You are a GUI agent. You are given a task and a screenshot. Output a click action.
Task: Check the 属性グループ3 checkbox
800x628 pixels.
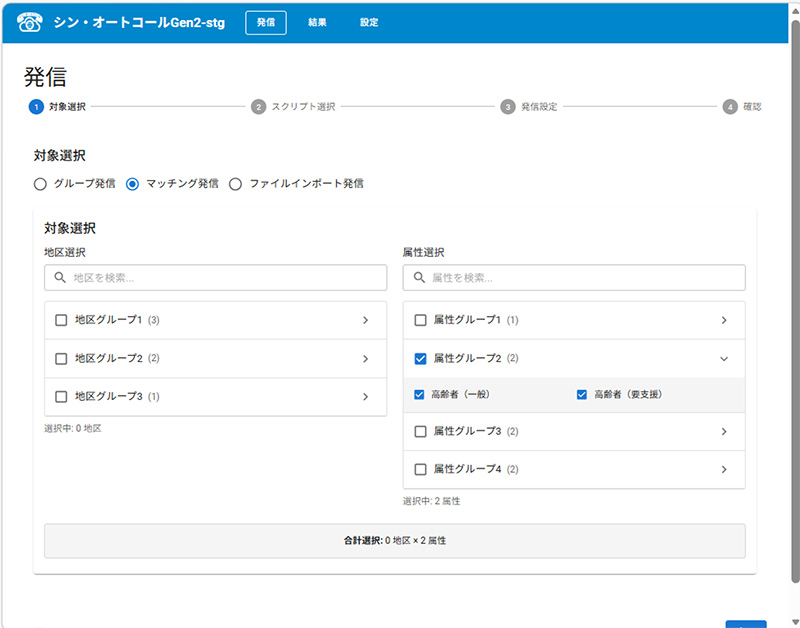420,432
